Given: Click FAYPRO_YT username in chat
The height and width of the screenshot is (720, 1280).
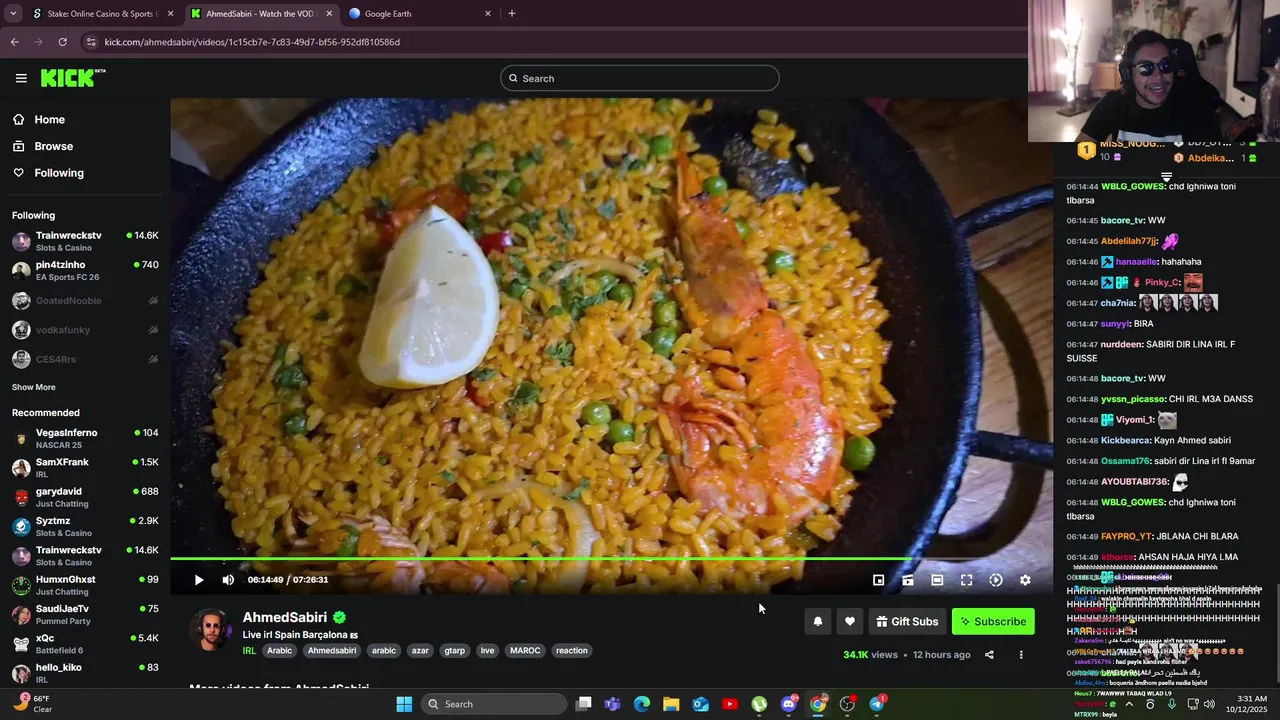Looking at the screenshot, I should coord(1126,537).
